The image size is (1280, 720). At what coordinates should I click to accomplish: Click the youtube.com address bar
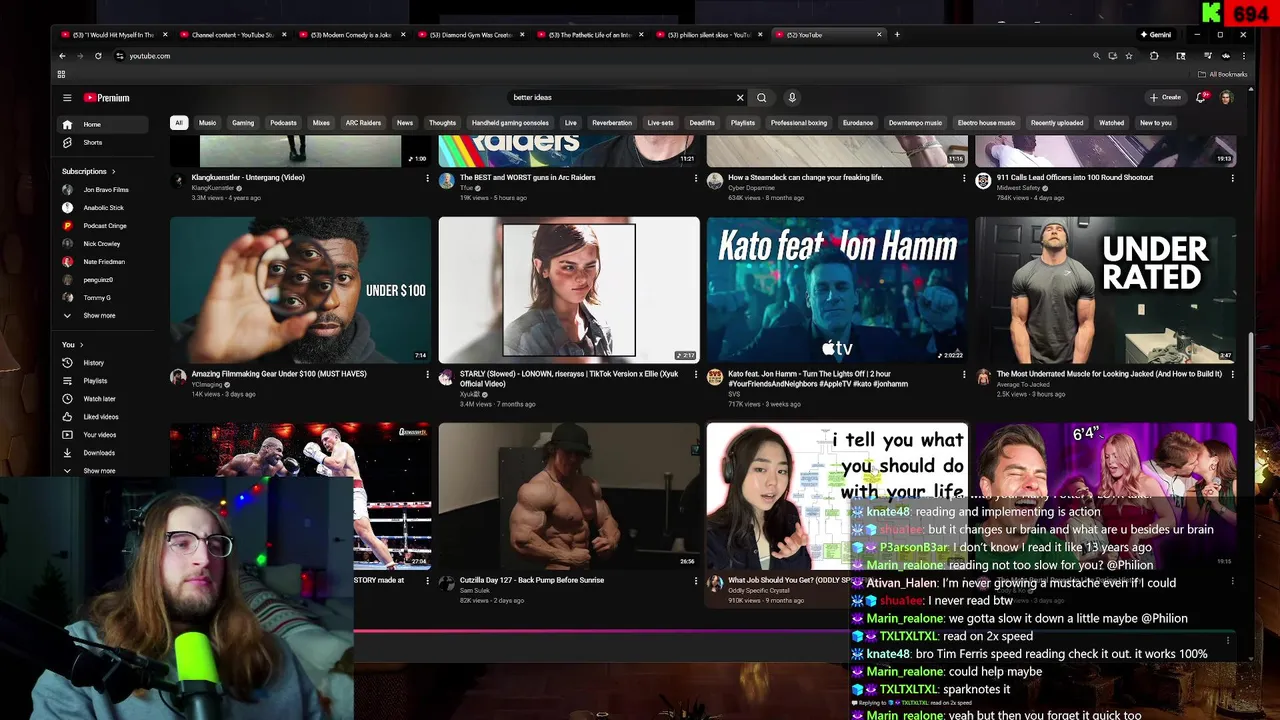point(600,56)
